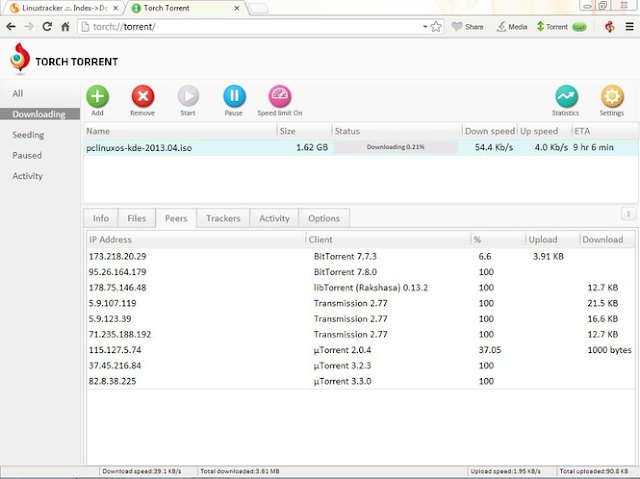This screenshot has height=479, width=640.
Task: Click the browser forward arrow
Action: click(29, 27)
